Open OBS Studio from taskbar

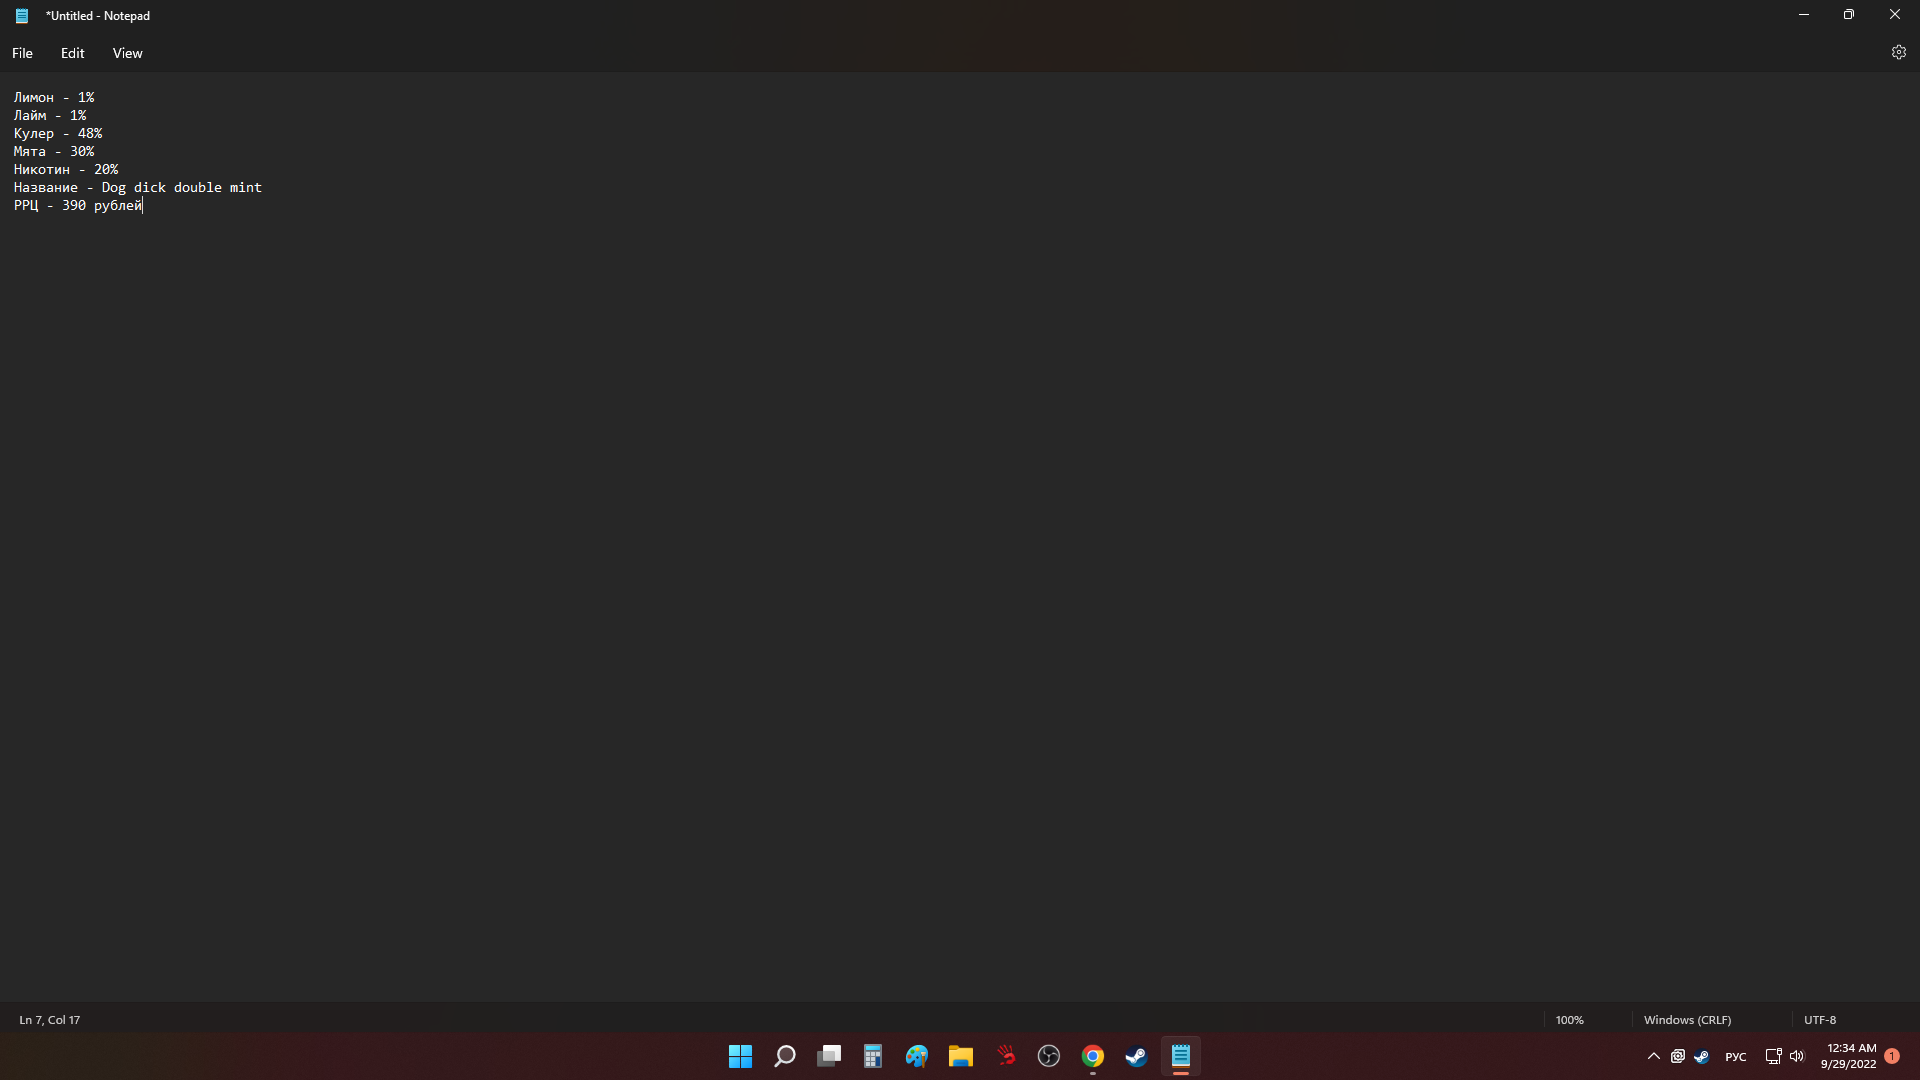[1049, 1056]
